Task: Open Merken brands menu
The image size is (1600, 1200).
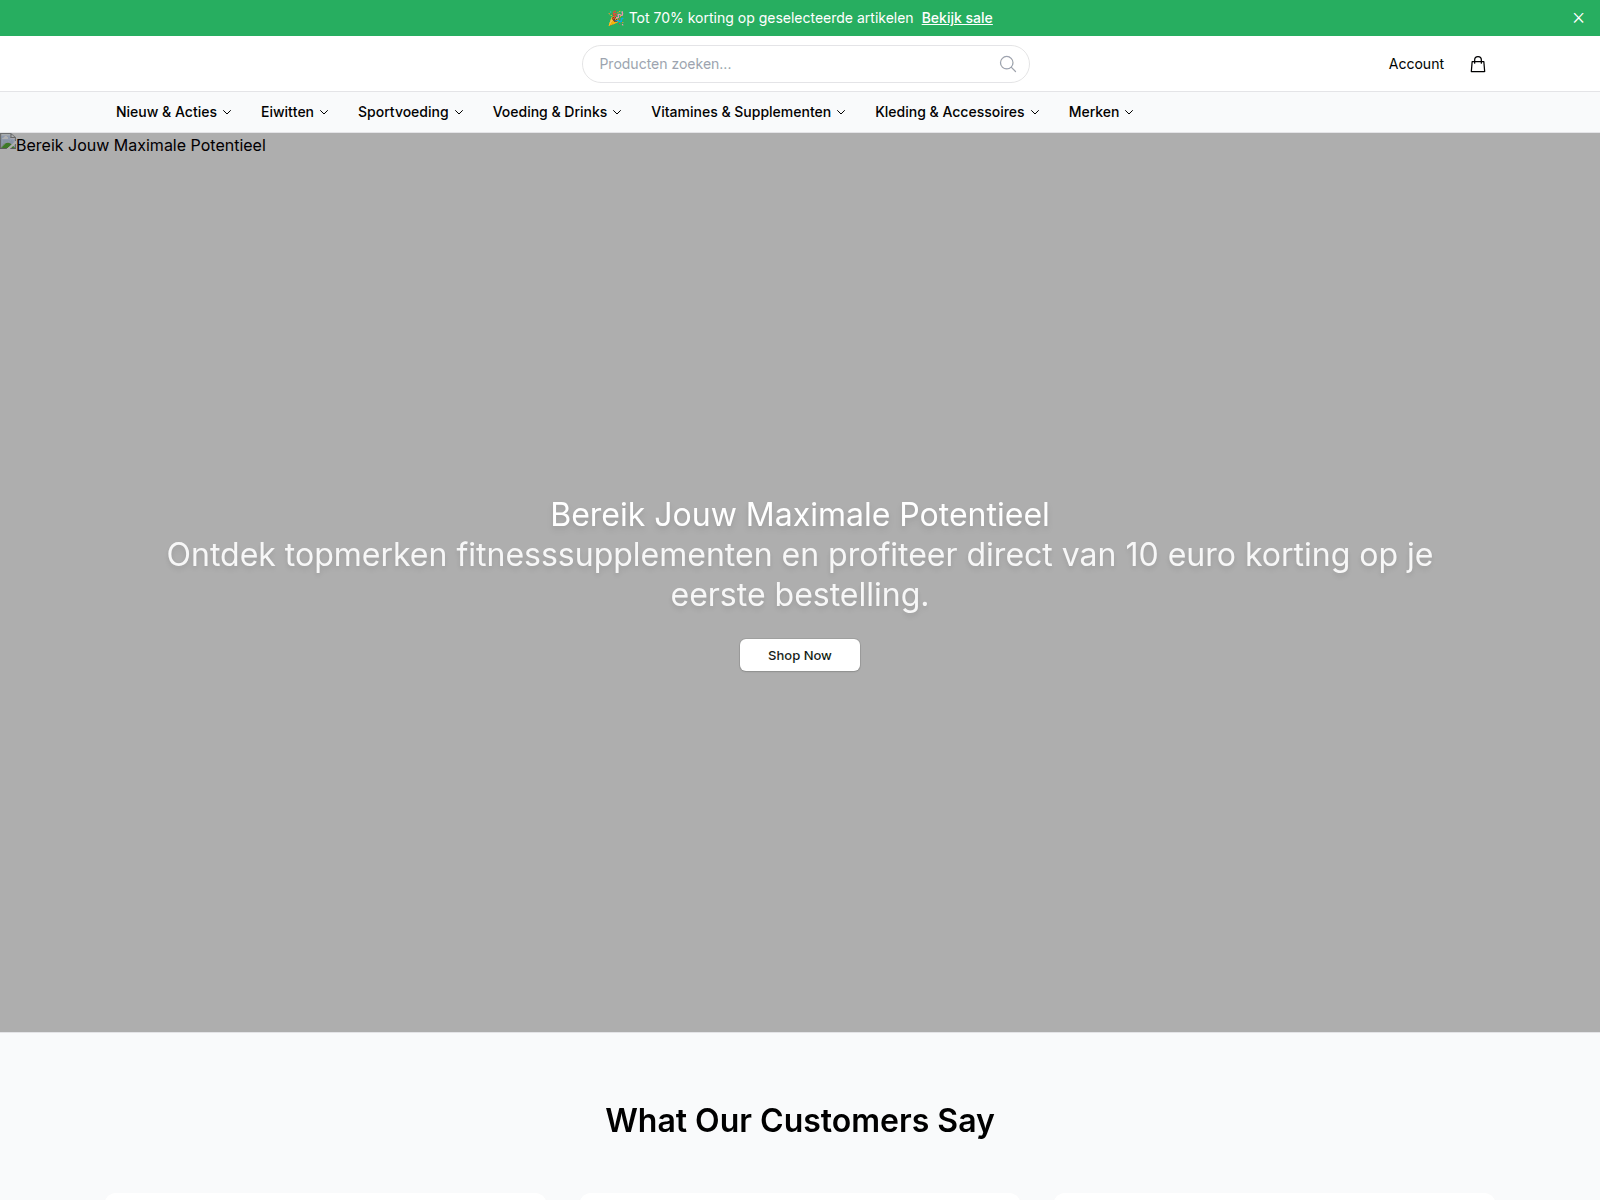Action: pos(1094,112)
